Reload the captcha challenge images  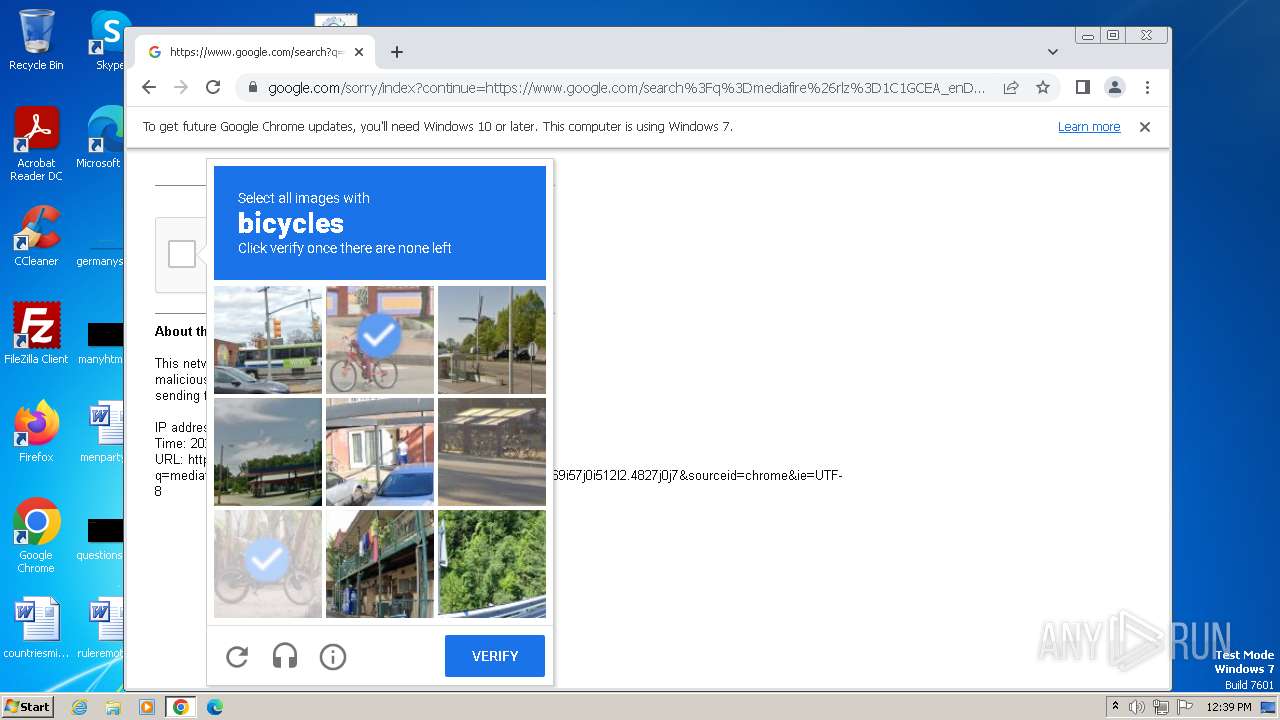(x=237, y=656)
